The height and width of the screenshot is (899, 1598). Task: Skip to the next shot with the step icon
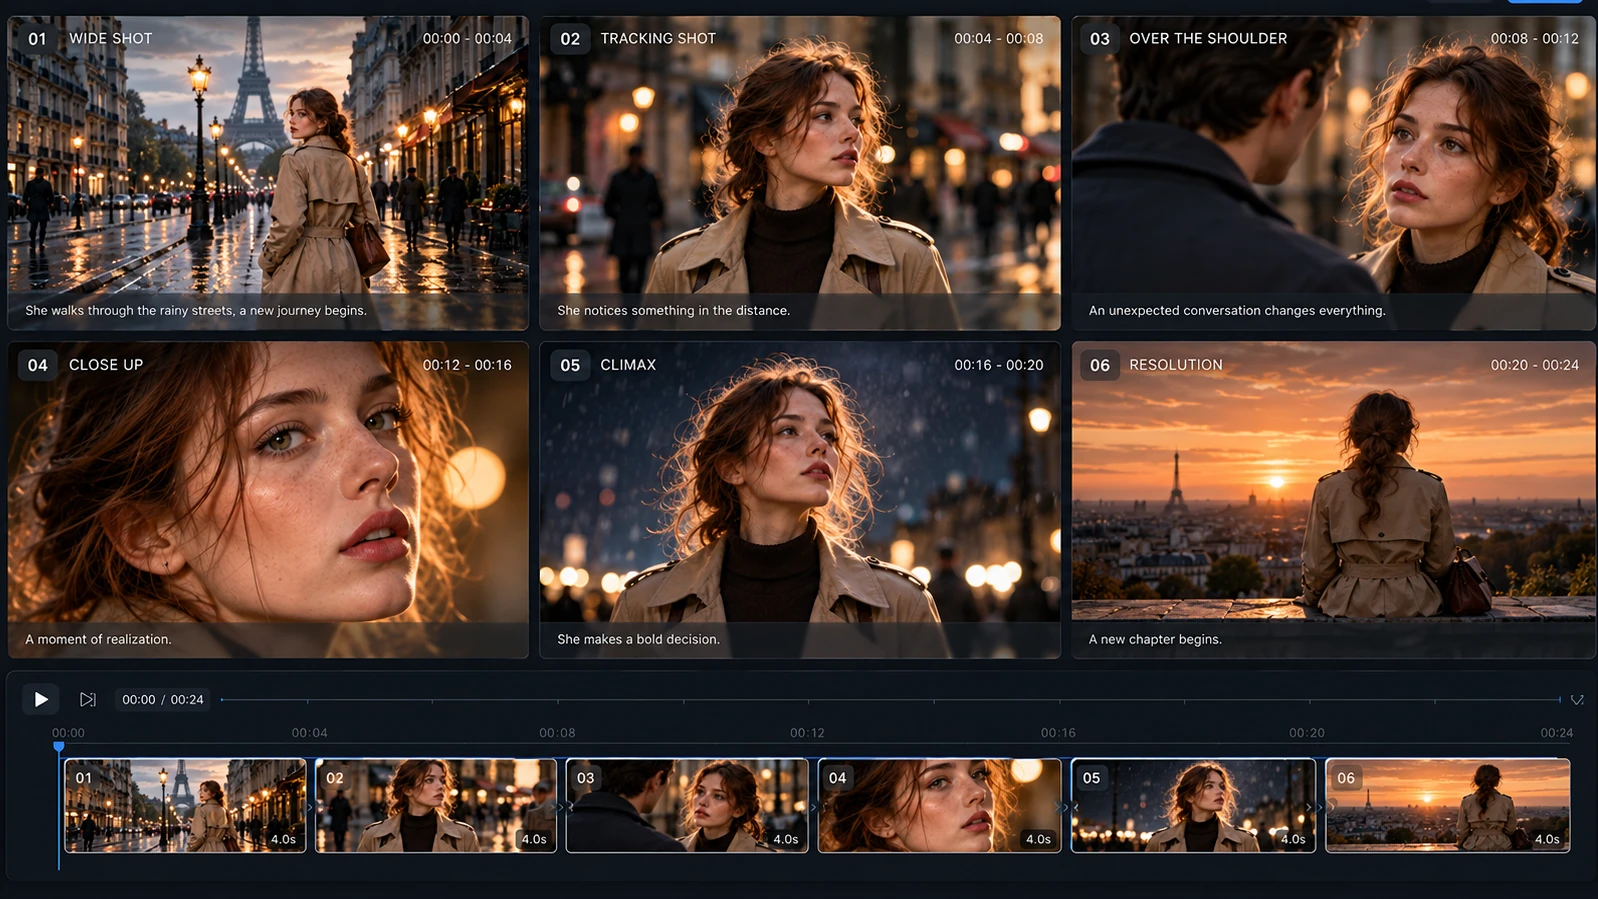[x=88, y=699]
